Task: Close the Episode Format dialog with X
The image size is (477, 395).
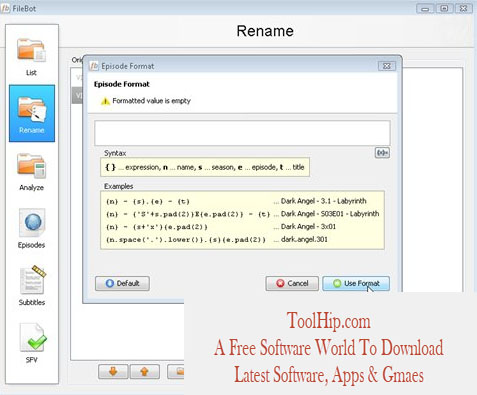Action: 387,66
